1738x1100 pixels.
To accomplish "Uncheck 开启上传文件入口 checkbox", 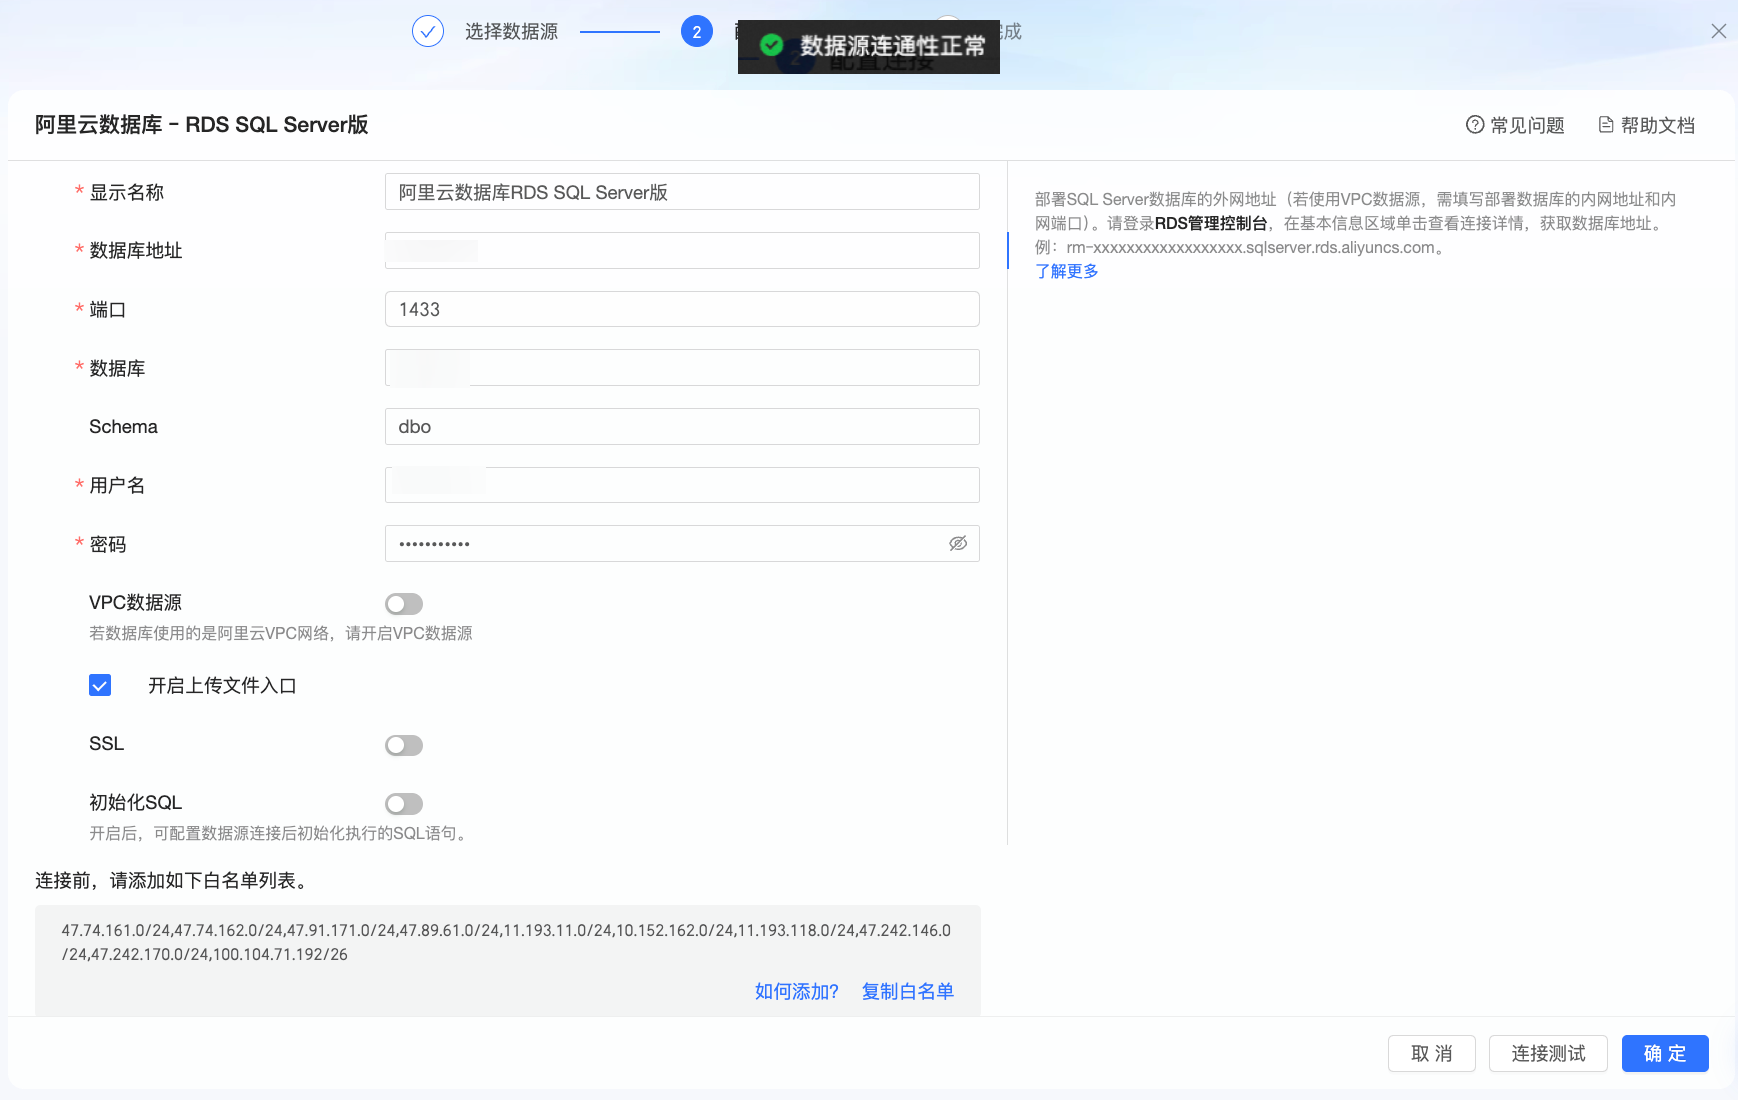I will 100,685.
